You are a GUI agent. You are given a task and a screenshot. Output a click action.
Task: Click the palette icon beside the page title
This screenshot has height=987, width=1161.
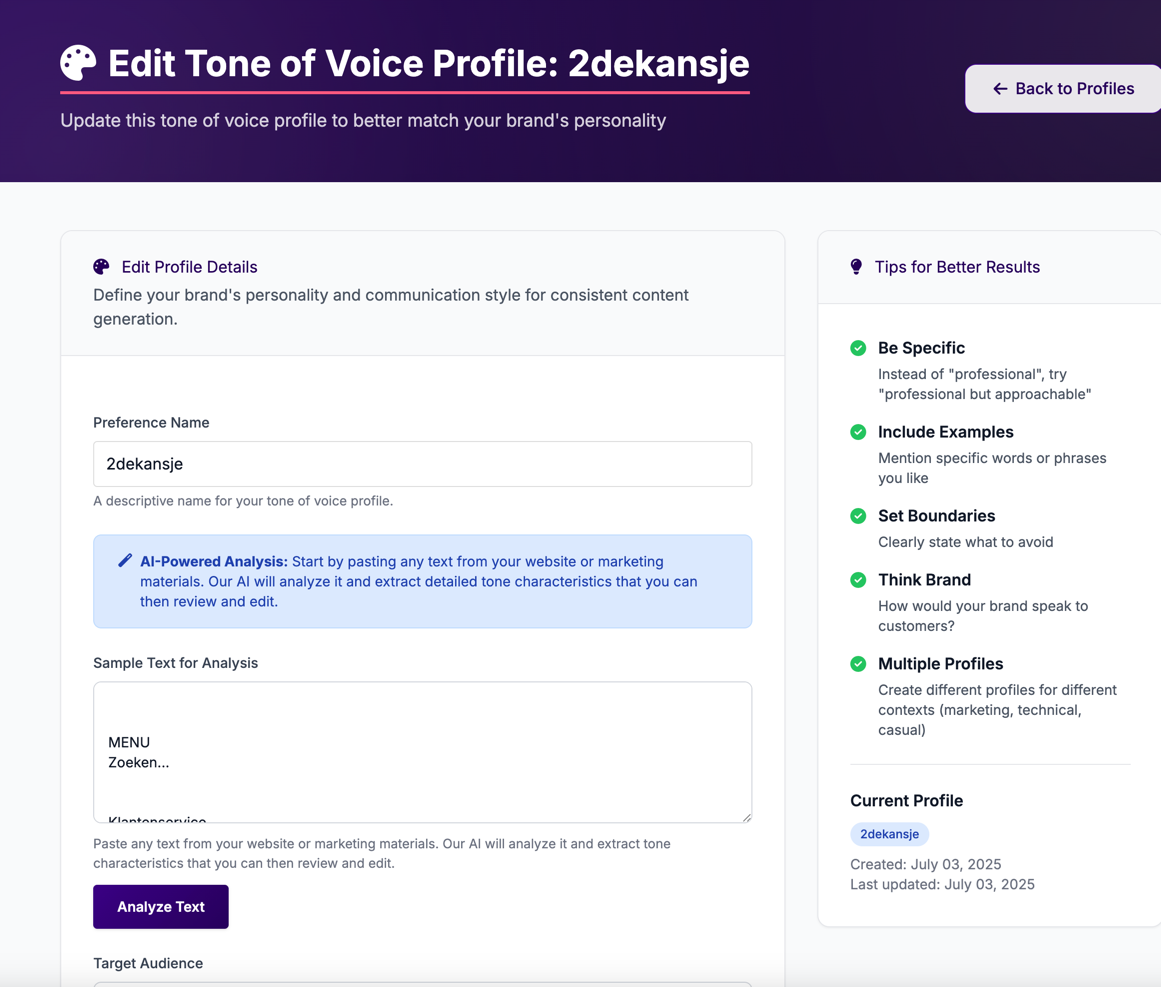tap(78, 62)
